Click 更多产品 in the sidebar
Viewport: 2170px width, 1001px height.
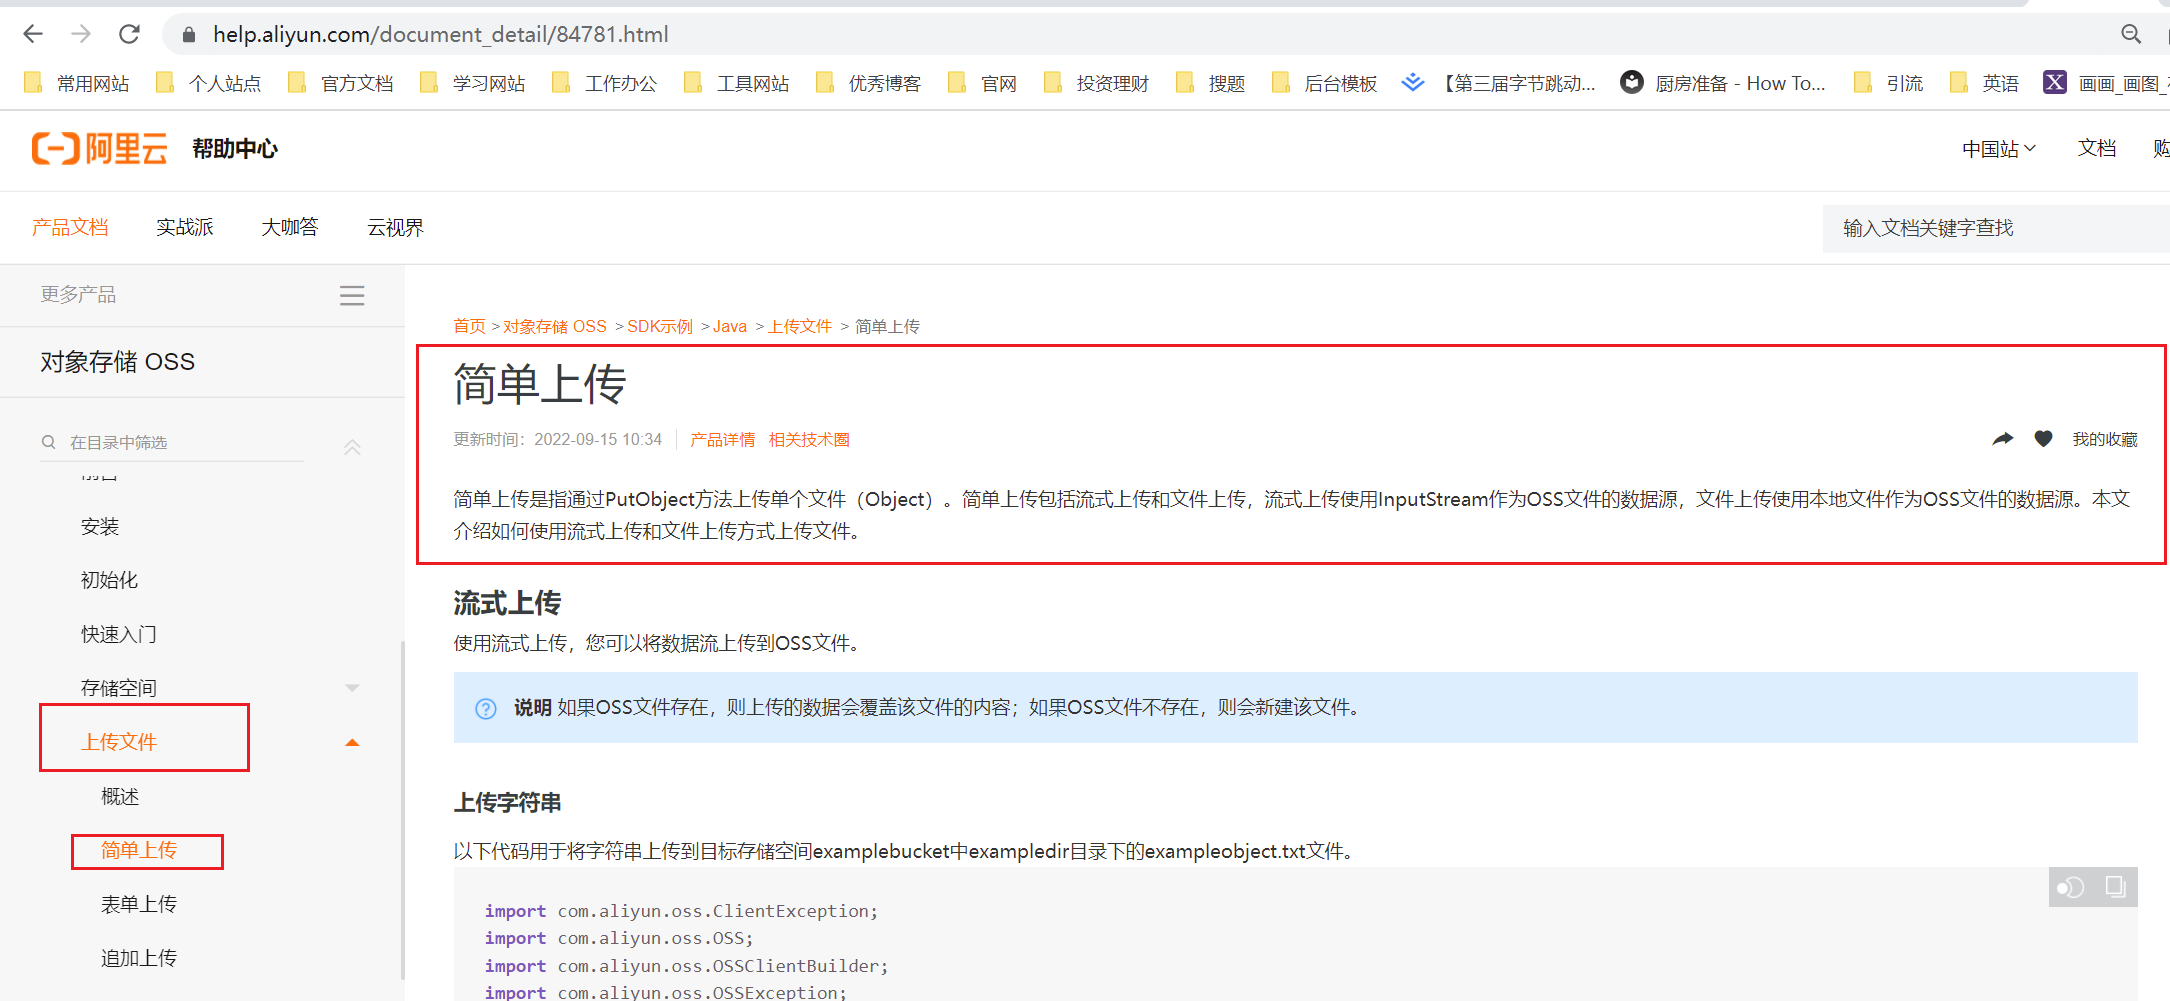click(78, 295)
